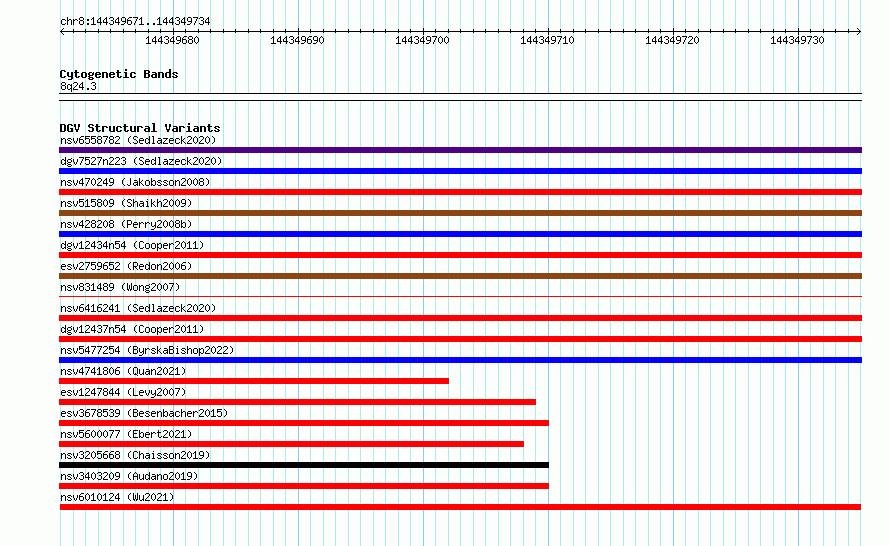Viewport: 890px width, 546px height.
Task: Open nsv5477254 (ByrskaBishop2022) label
Action: click(147, 350)
